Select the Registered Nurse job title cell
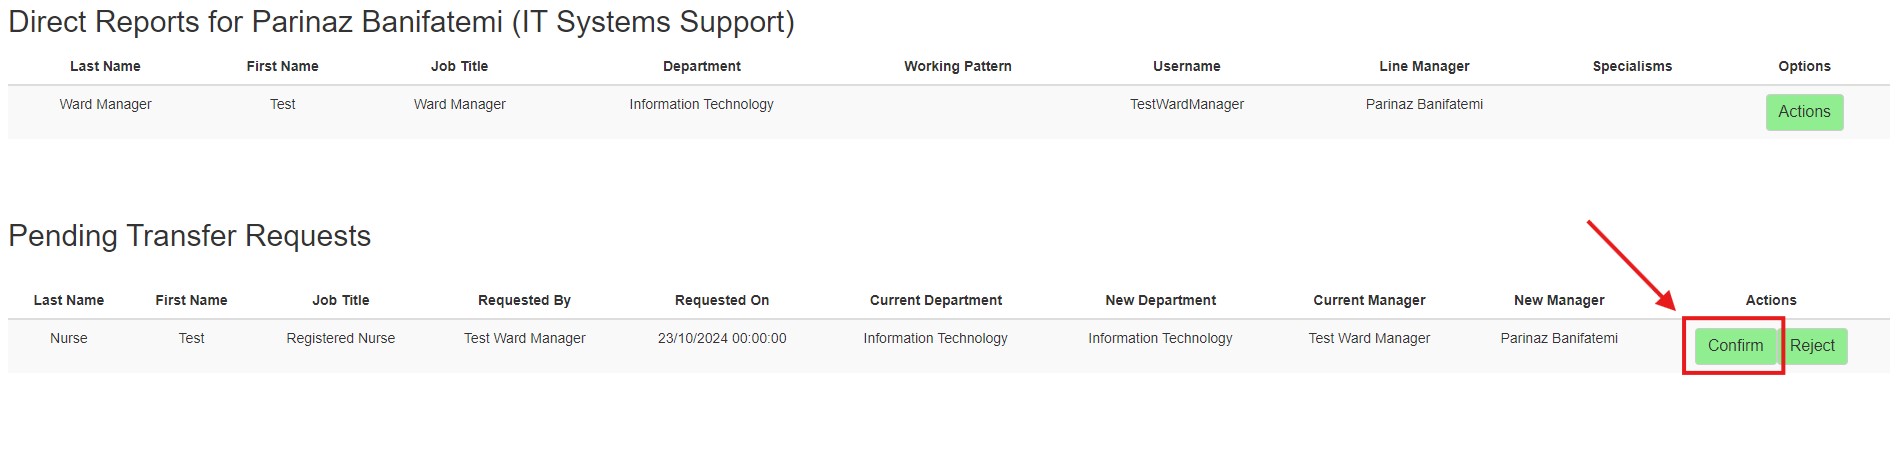1896x450 pixels. tap(341, 338)
